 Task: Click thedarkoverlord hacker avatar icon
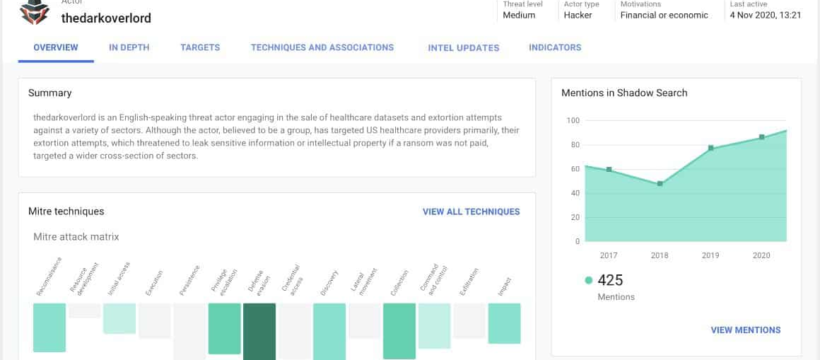coord(35,12)
